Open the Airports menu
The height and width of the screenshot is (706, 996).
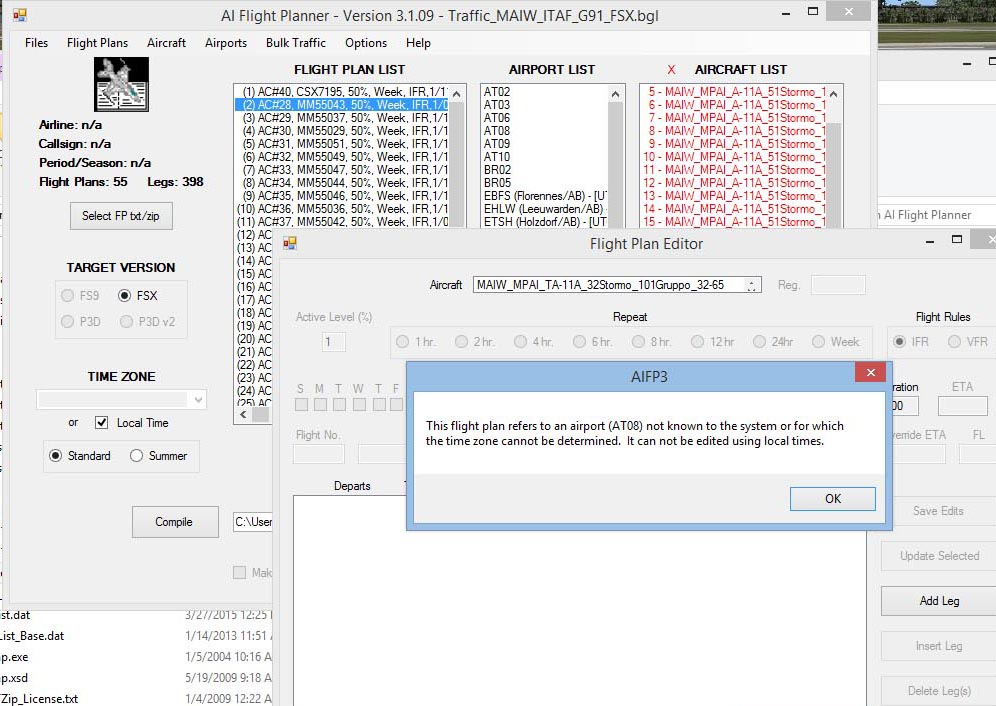pos(225,43)
